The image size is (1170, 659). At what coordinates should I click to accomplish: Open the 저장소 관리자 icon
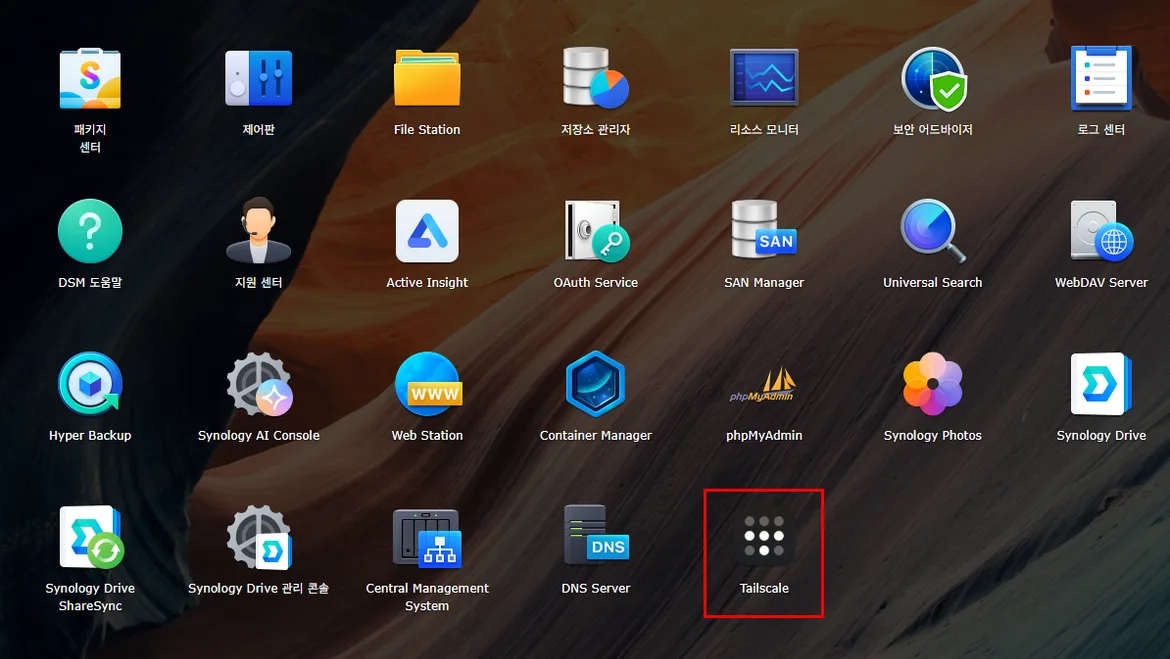pos(595,78)
